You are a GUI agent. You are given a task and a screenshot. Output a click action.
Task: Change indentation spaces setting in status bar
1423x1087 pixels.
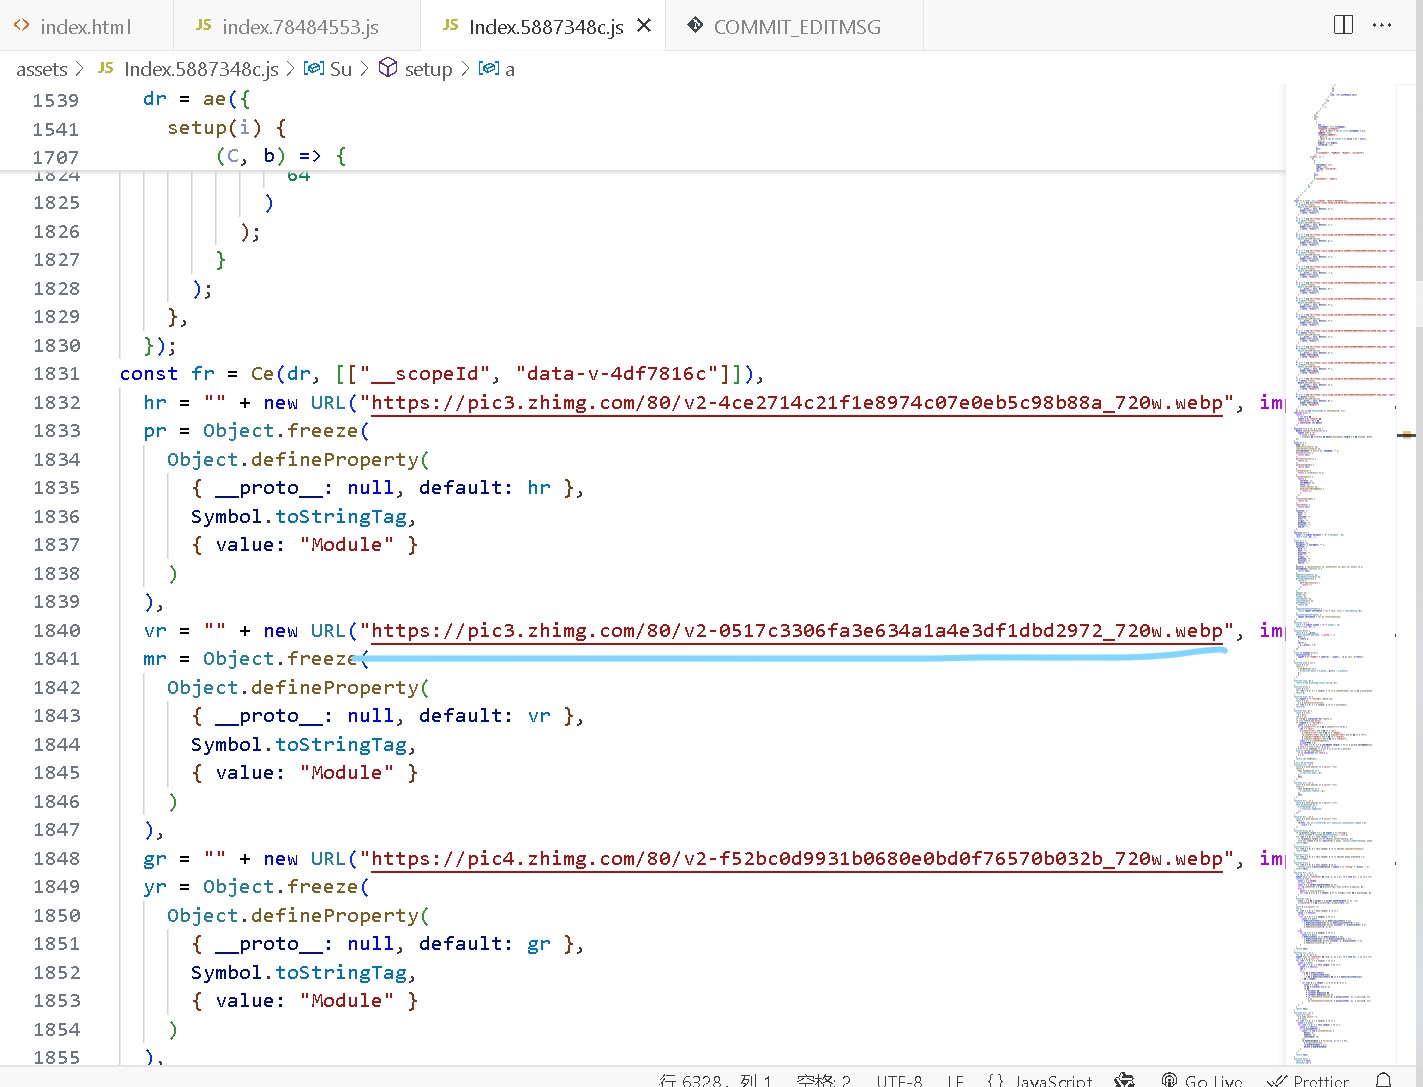pyautogui.click(x=823, y=1080)
